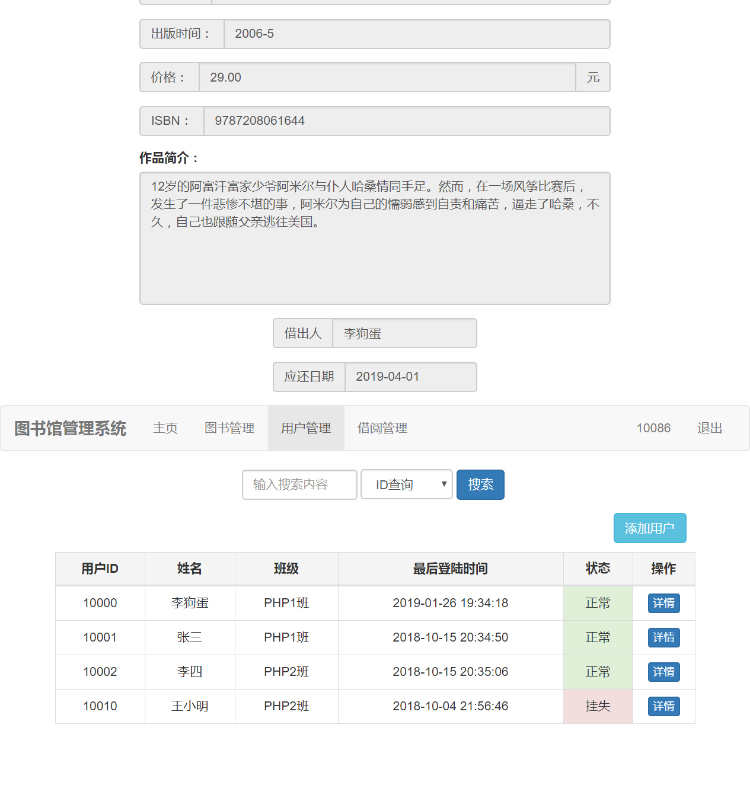Click the ISBN field 9787208061644
Screen dimensions: 750x800
[x=407, y=121]
